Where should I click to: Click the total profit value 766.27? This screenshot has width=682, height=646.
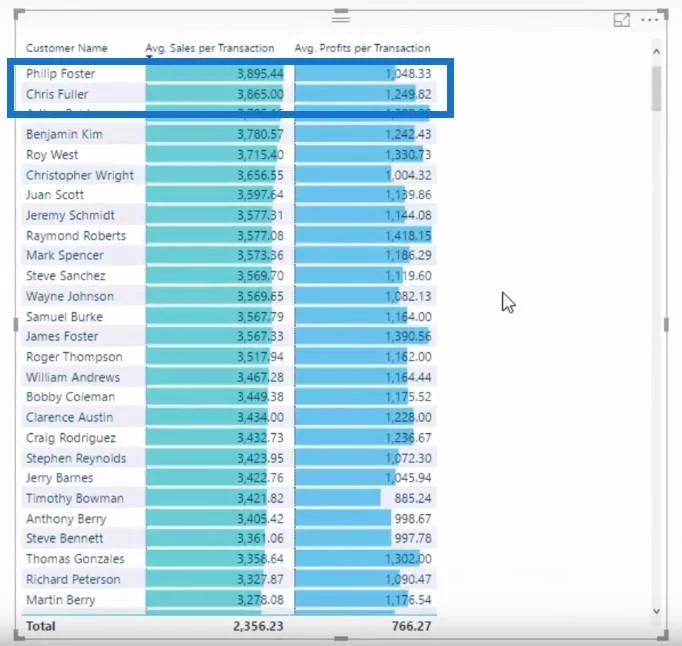411,626
